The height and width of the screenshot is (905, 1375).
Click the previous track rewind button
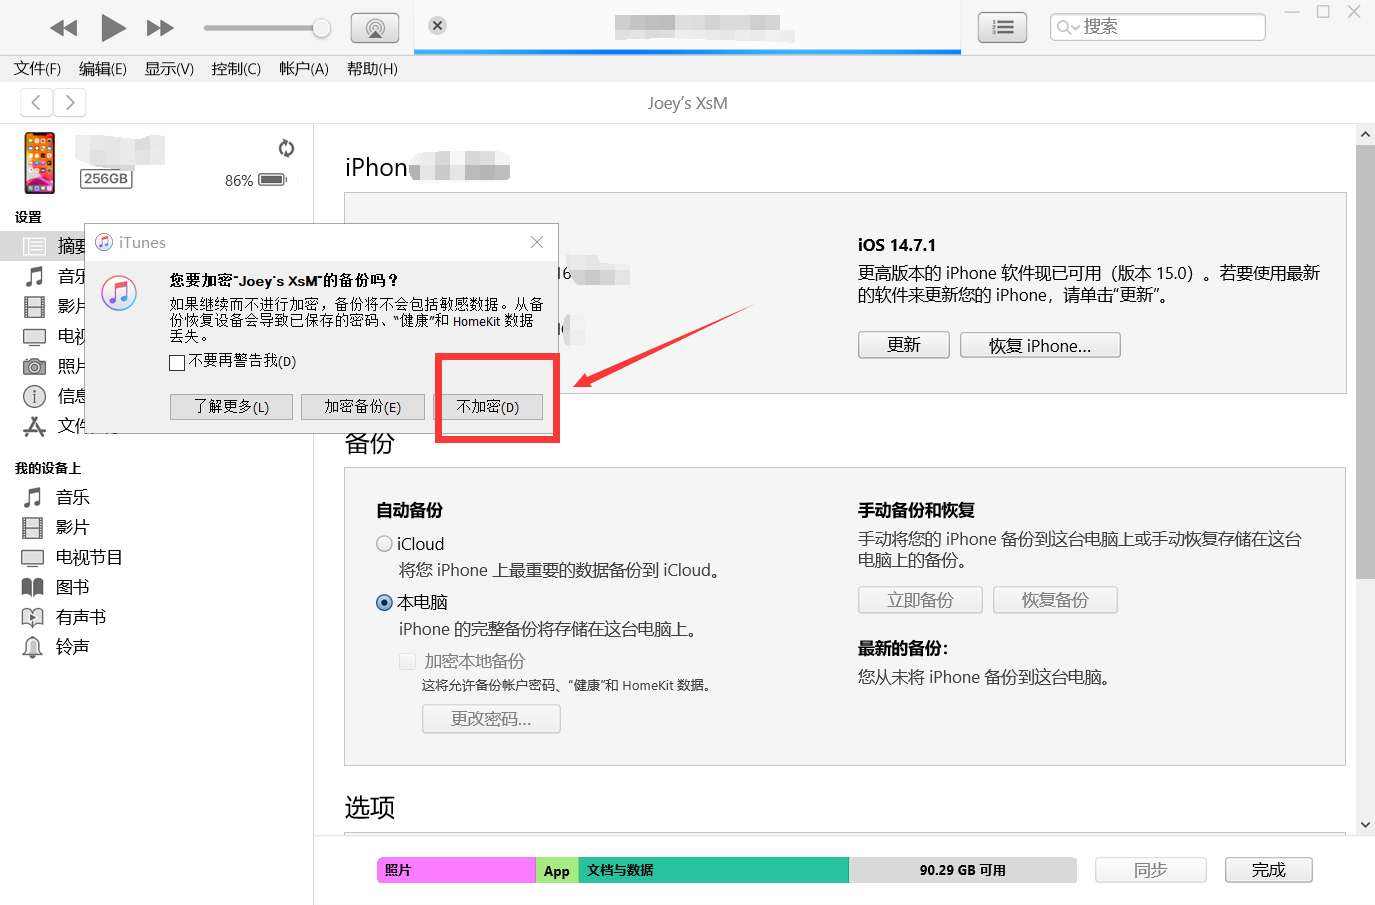(x=63, y=28)
